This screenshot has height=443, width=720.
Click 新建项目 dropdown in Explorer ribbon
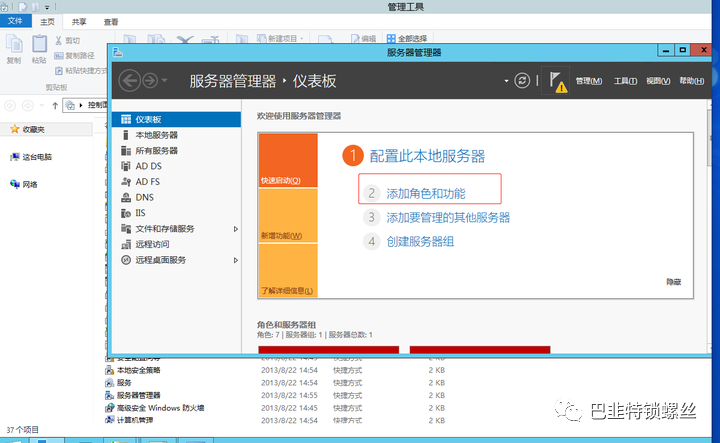[280, 39]
